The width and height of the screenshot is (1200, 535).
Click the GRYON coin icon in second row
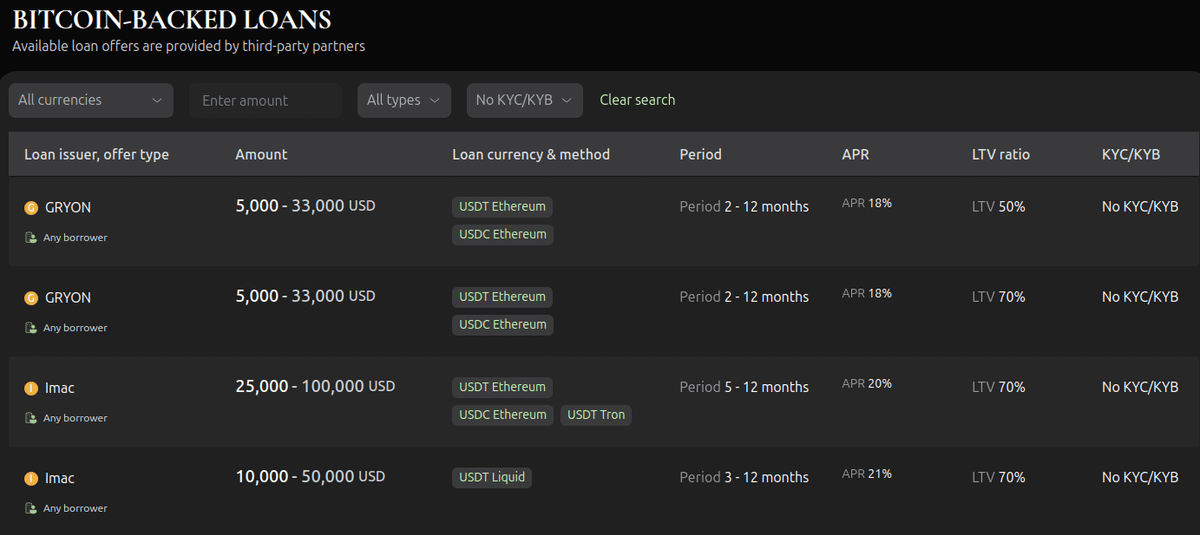tap(31, 298)
